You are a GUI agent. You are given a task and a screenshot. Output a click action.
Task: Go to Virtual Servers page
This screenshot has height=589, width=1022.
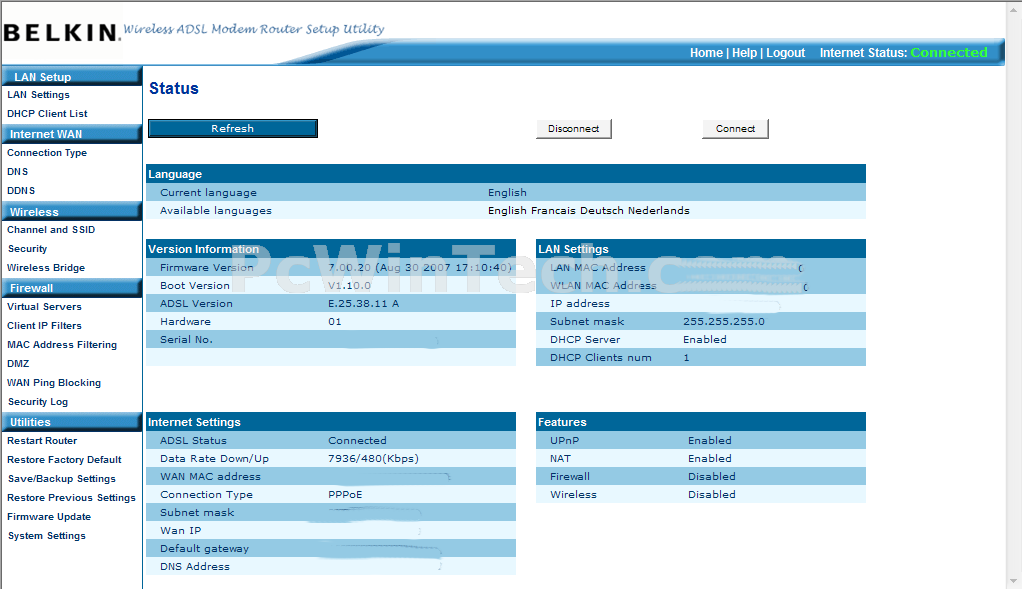click(44, 306)
